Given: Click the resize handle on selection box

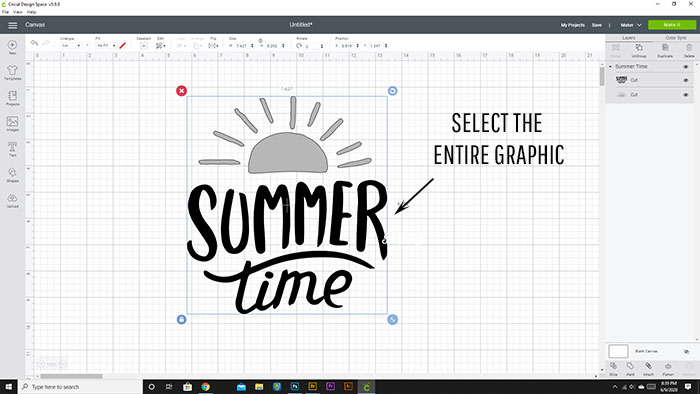Looking at the screenshot, I should point(392,319).
